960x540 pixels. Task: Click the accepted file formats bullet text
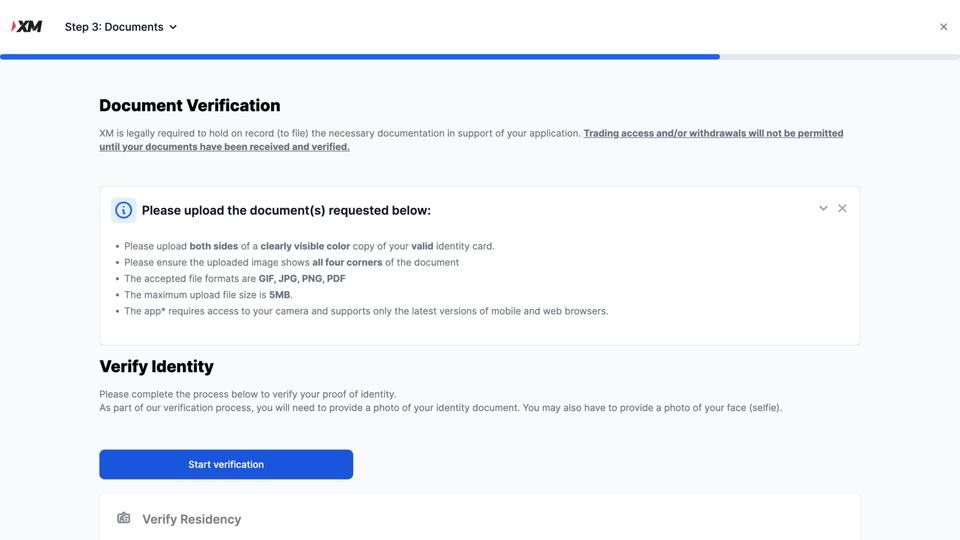click(x=234, y=279)
